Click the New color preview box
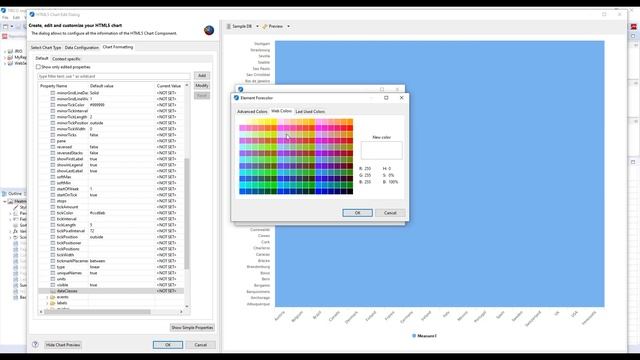Image resolution: width=640 pixels, height=360 pixels. (382, 150)
